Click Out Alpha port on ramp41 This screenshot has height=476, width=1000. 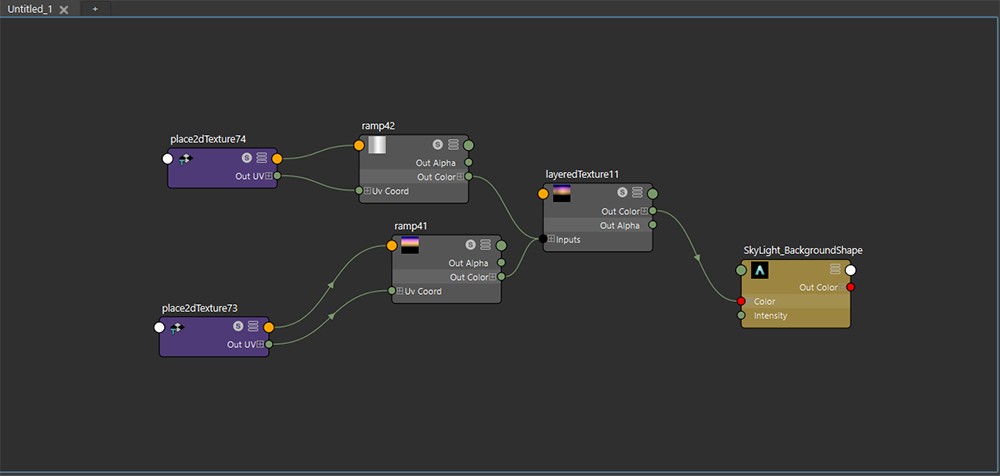point(501,262)
